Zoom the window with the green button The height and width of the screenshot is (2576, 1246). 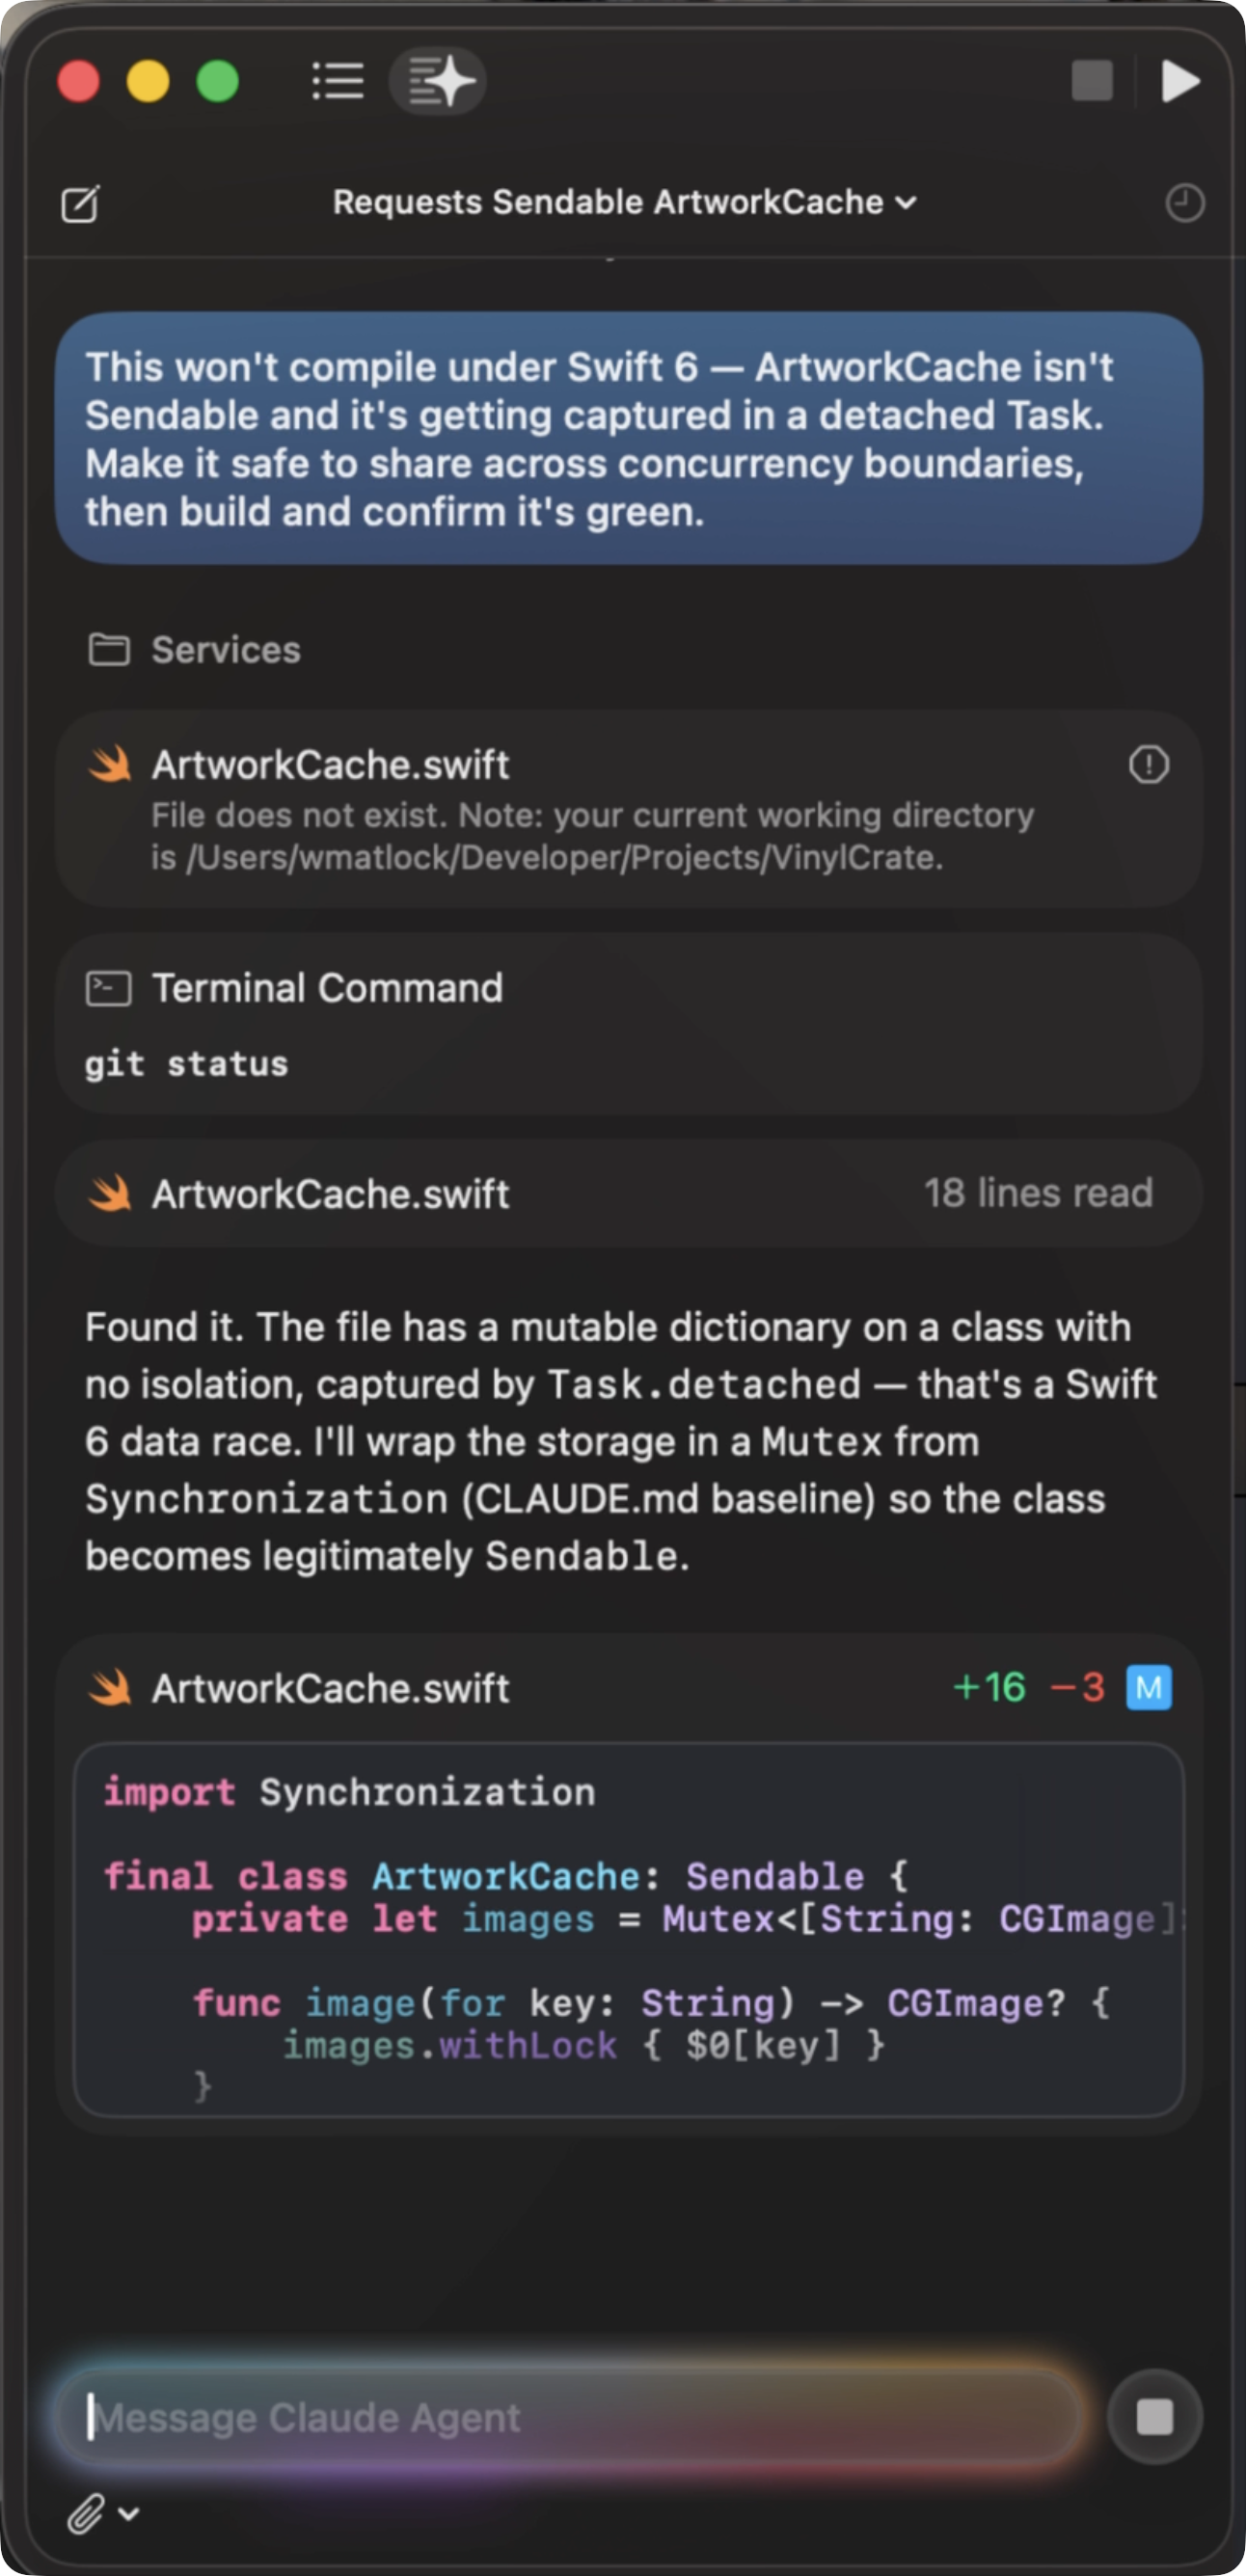click(218, 81)
